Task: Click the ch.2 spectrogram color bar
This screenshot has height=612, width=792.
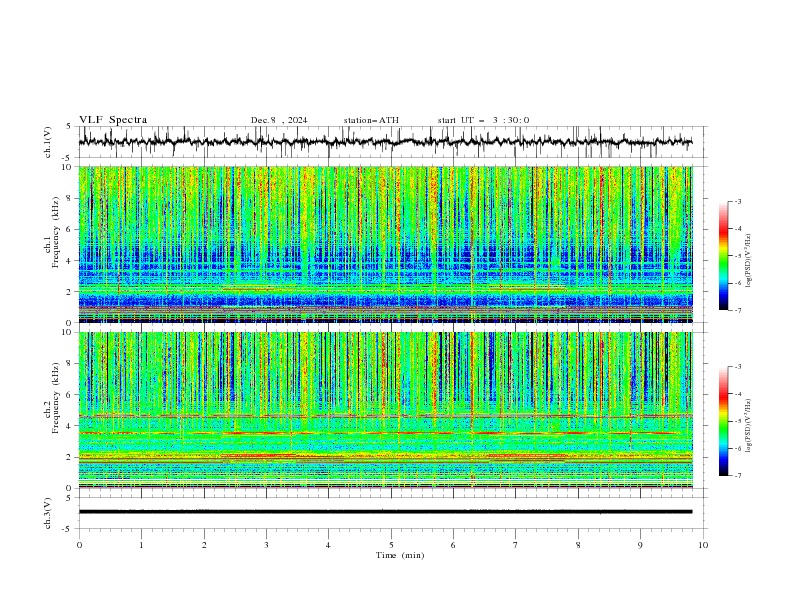Action: pos(724,421)
